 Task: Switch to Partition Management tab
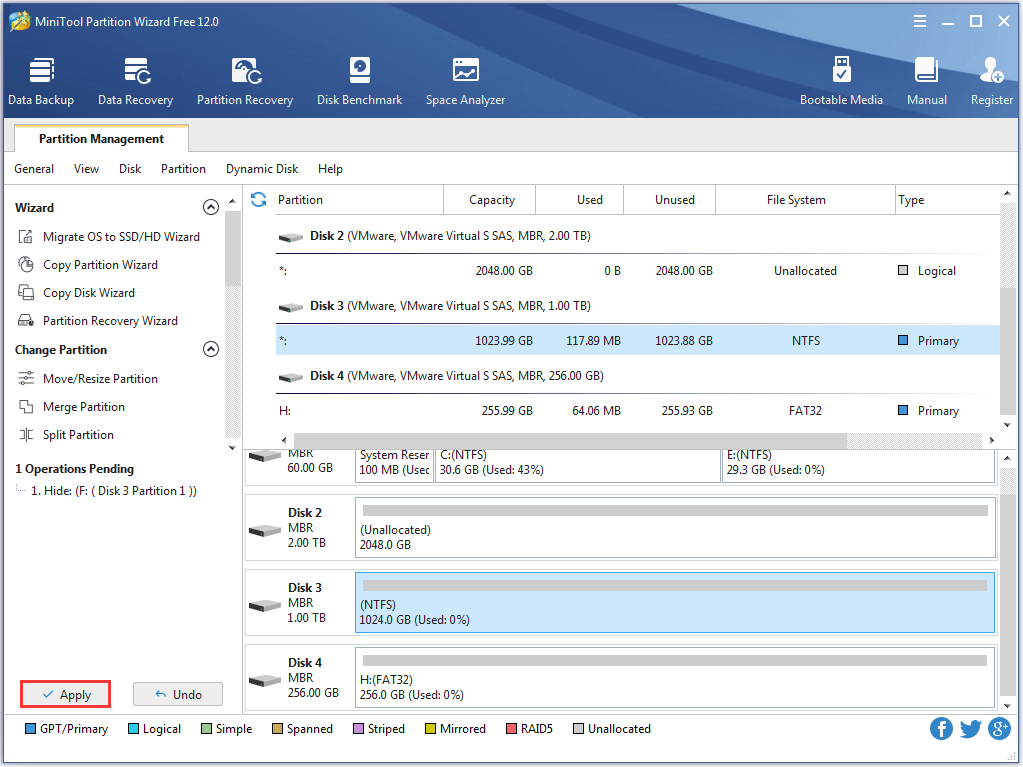click(x=101, y=139)
